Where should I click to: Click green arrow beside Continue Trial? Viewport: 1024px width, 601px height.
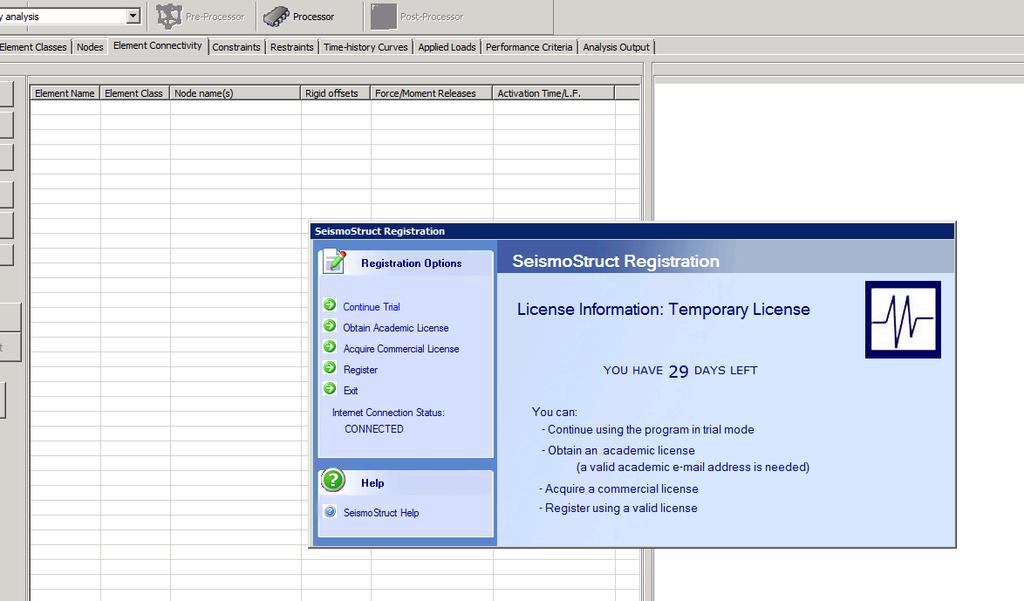click(330, 305)
